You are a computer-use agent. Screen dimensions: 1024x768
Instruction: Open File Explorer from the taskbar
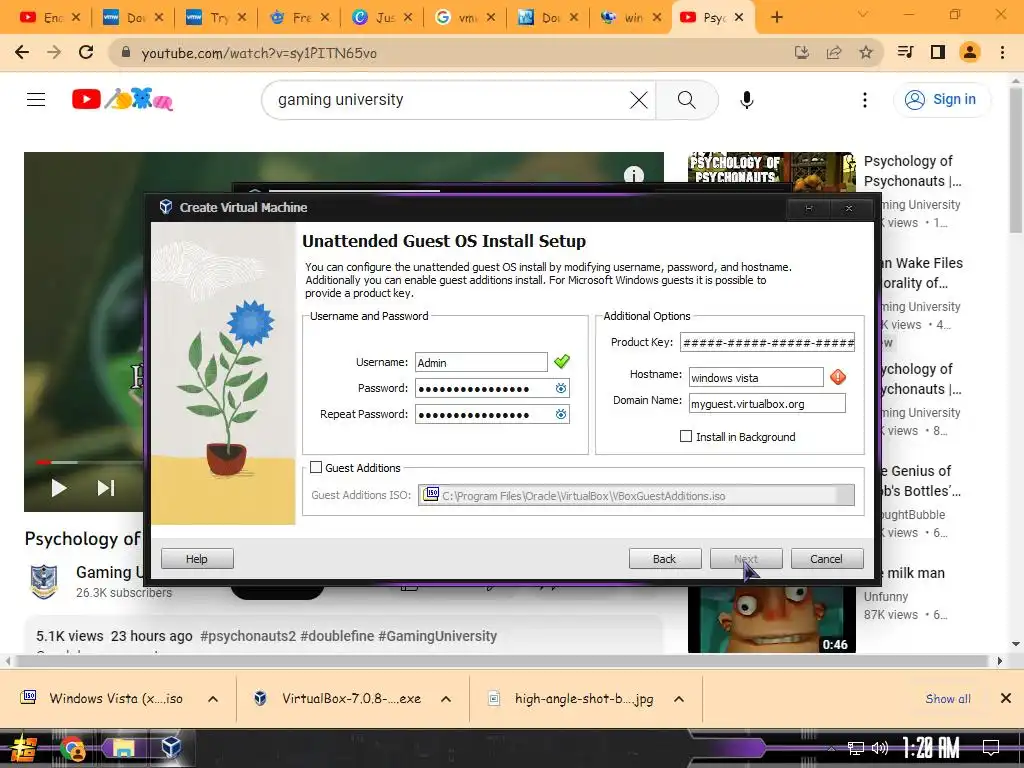122,748
